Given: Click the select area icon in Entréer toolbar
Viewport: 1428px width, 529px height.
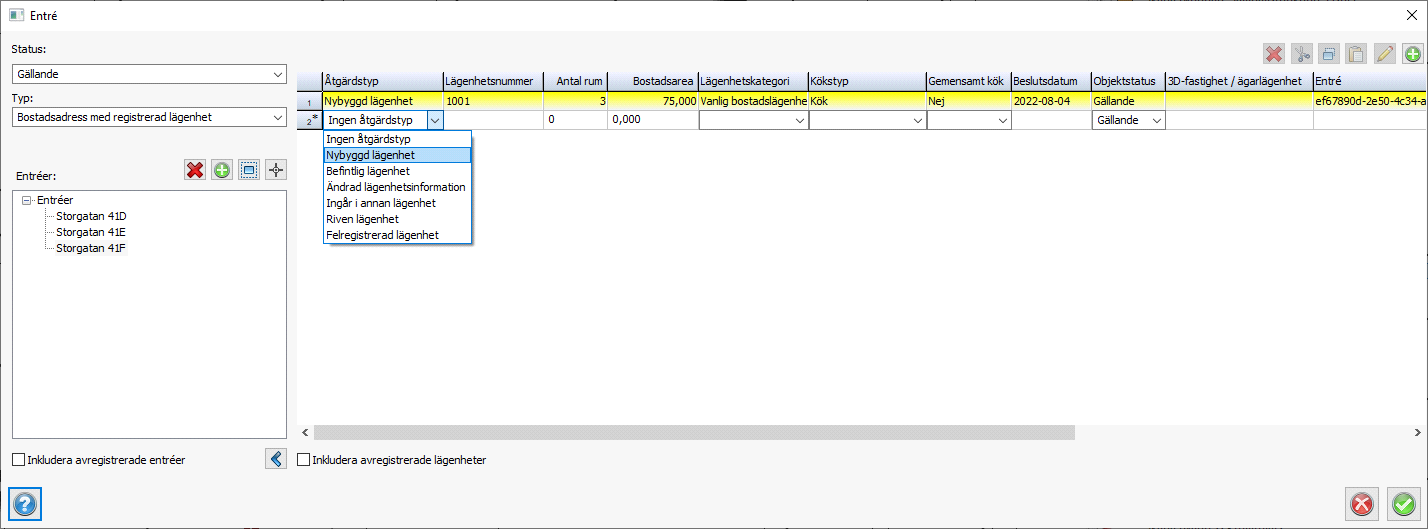Looking at the screenshot, I should coord(249,170).
